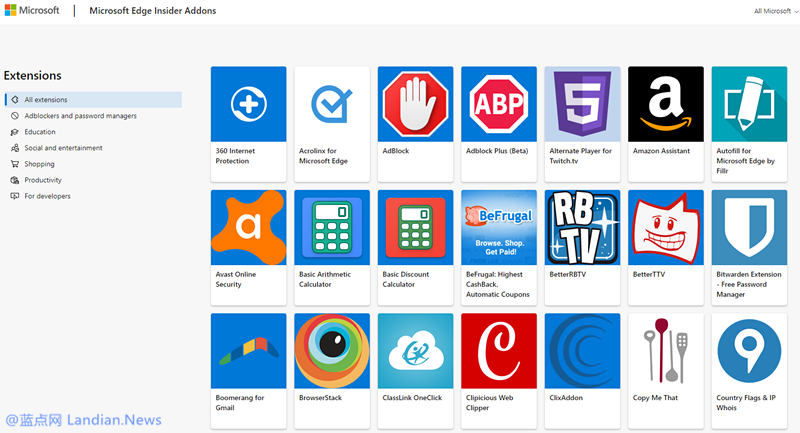Open the Autofill by Fillr pencil icon
800x433 pixels.
tap(749, 104)
